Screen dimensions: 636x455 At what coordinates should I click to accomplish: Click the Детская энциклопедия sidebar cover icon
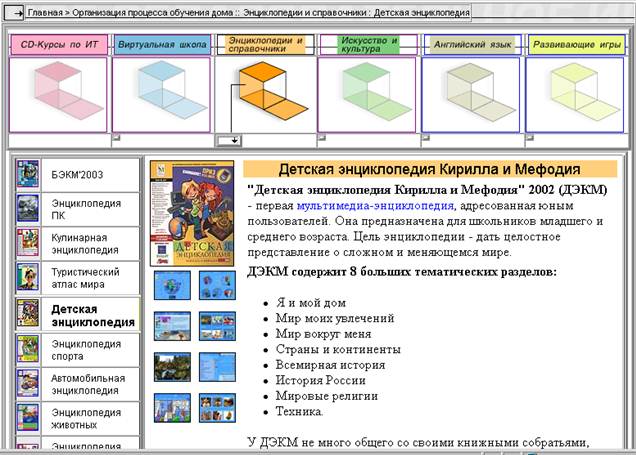pos(28,313)
